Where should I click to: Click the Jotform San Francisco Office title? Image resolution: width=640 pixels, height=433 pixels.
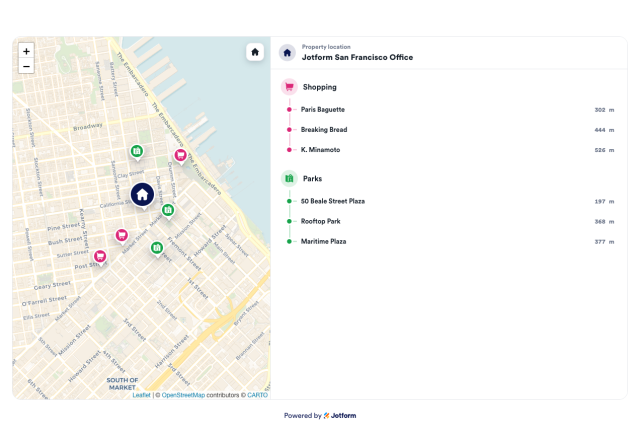[357, 57]
